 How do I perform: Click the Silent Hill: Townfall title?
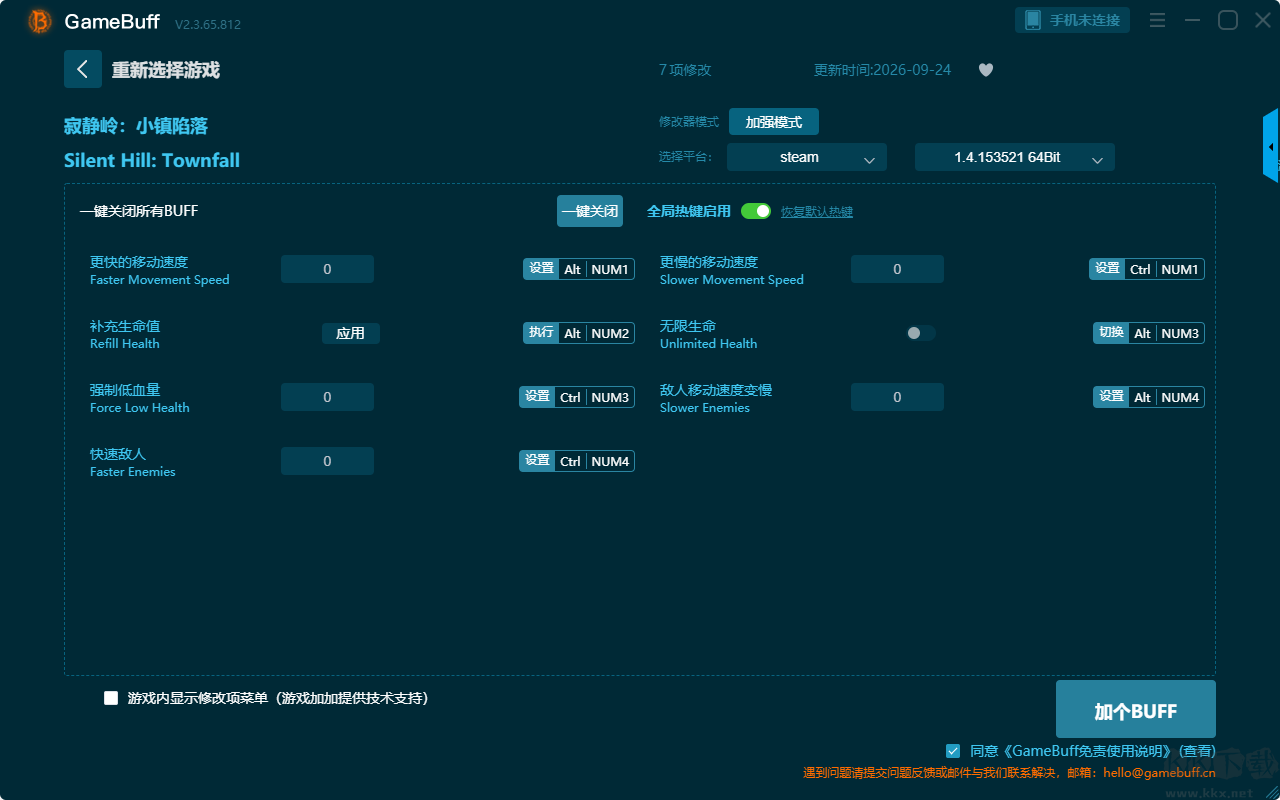click(152, 160)
